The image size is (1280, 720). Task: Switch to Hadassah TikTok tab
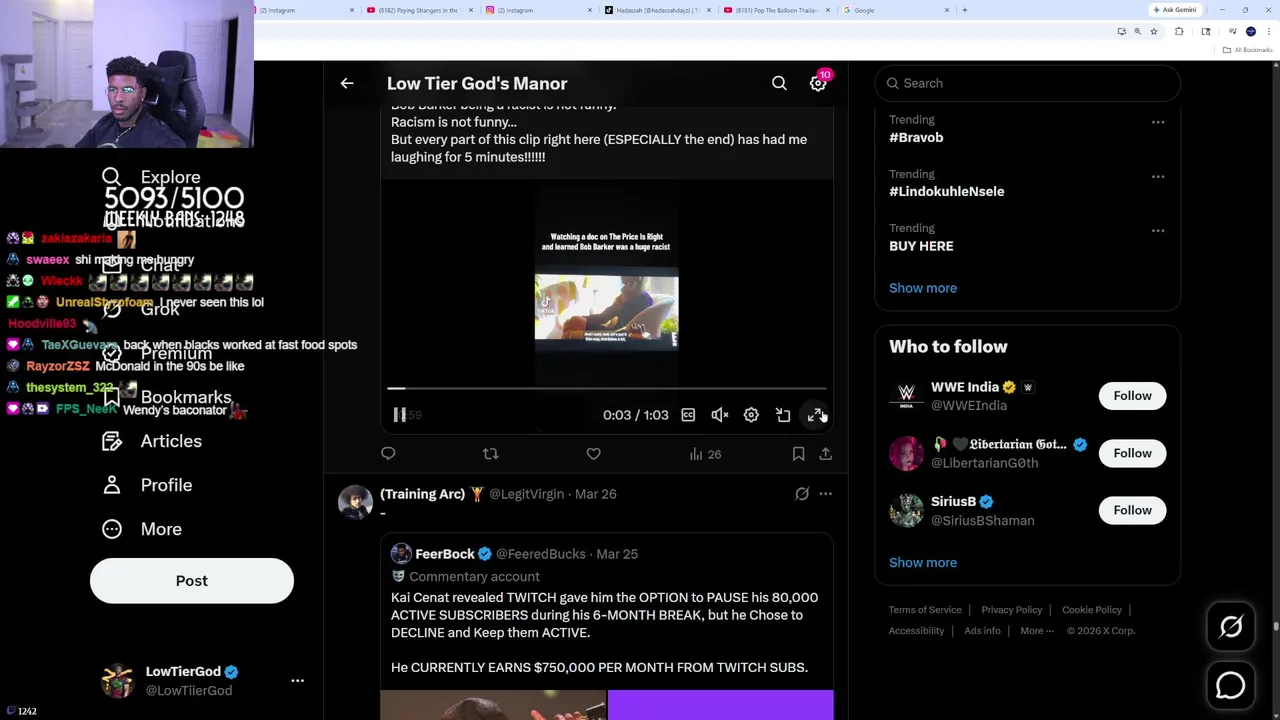658,10
